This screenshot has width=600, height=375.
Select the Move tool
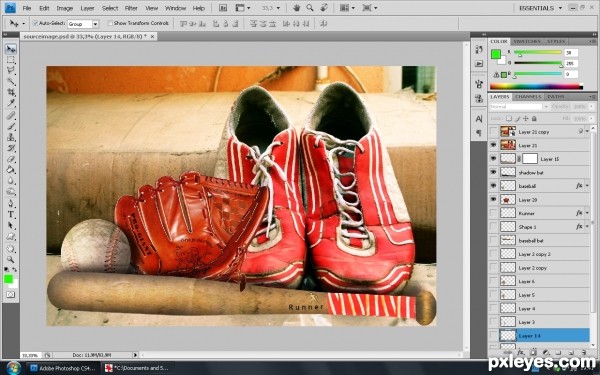coord(11,49)
